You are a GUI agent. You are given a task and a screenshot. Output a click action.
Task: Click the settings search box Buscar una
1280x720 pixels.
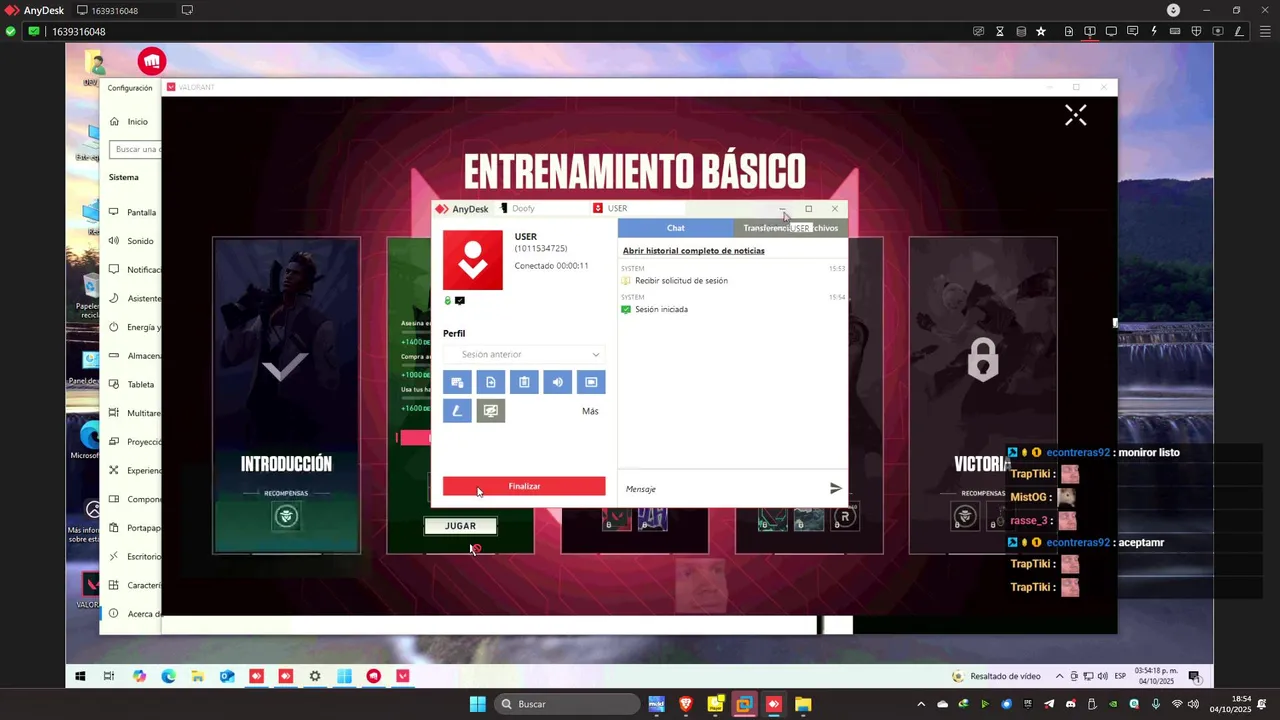click(x=135, y=149)
